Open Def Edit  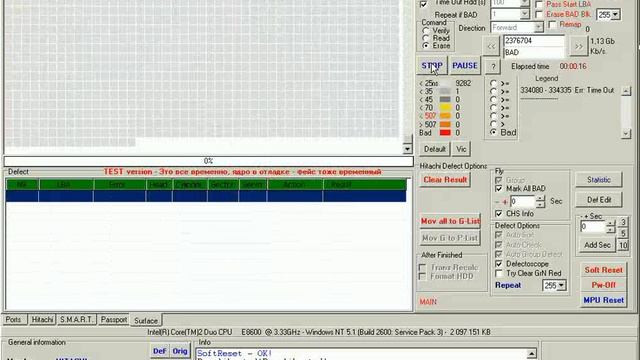(599, 200)
